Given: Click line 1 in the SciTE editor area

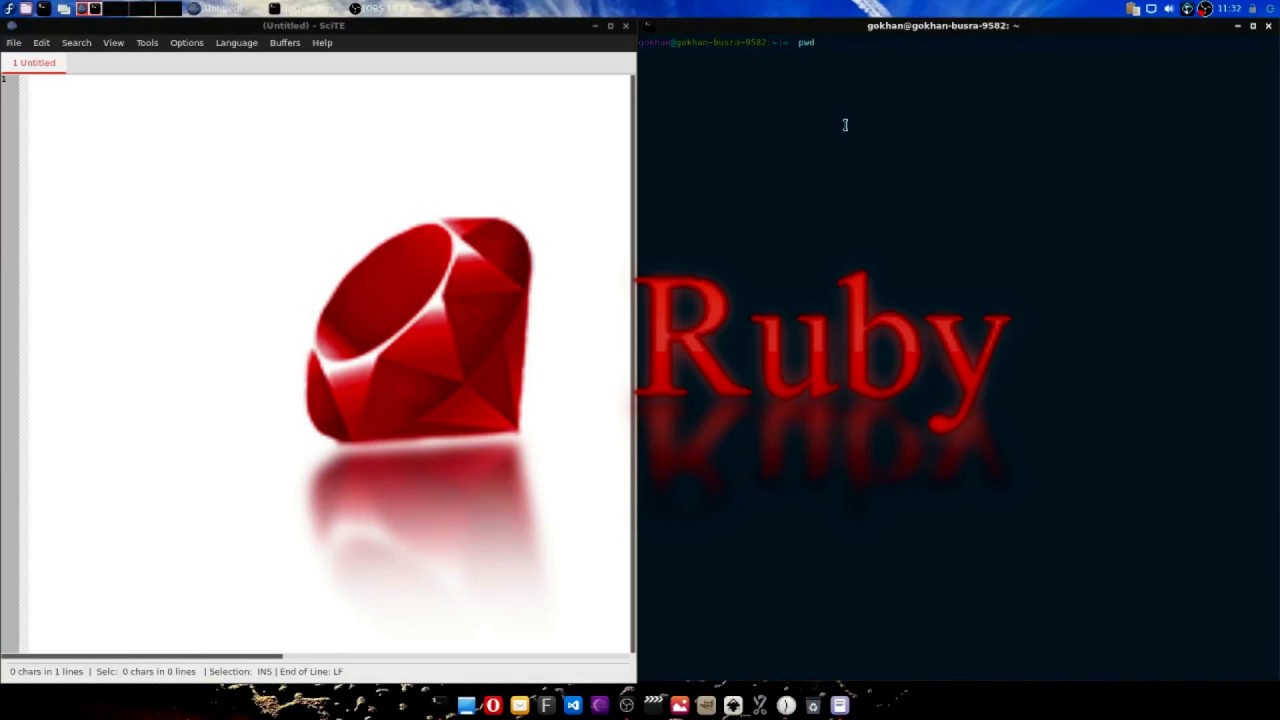Looking at the screenshot, I should 60,79.
